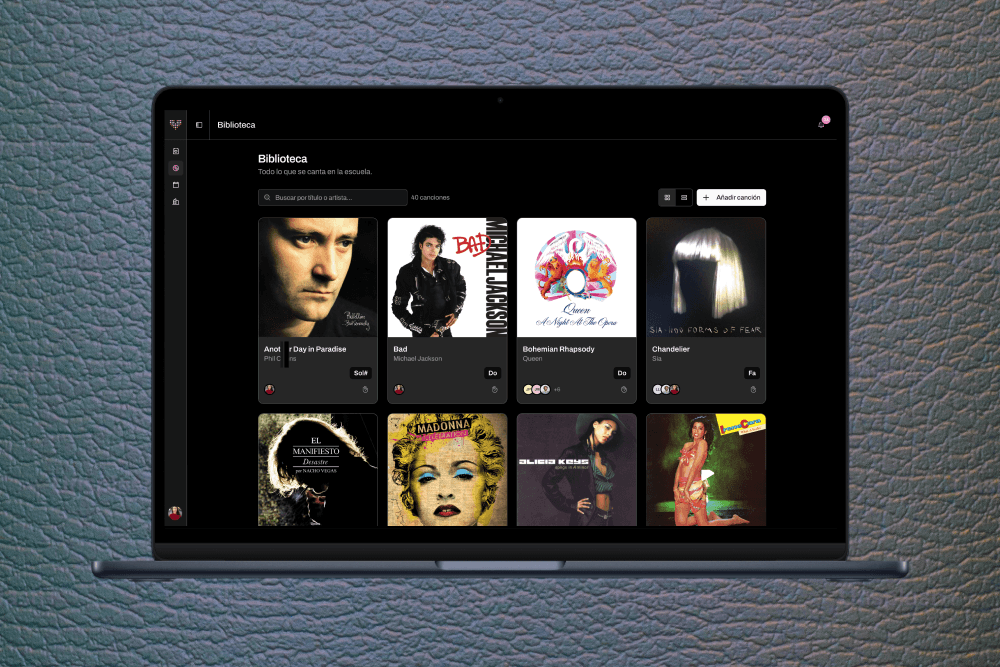Click the Bad song title
This screenshot has height=667, width=1000.
click(401, 349)
